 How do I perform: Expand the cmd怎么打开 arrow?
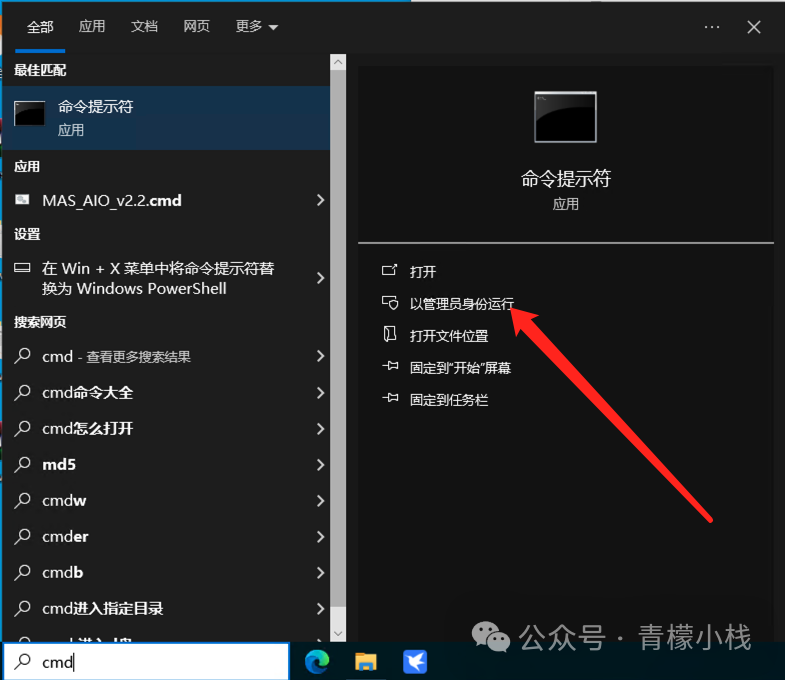(320, 429)
